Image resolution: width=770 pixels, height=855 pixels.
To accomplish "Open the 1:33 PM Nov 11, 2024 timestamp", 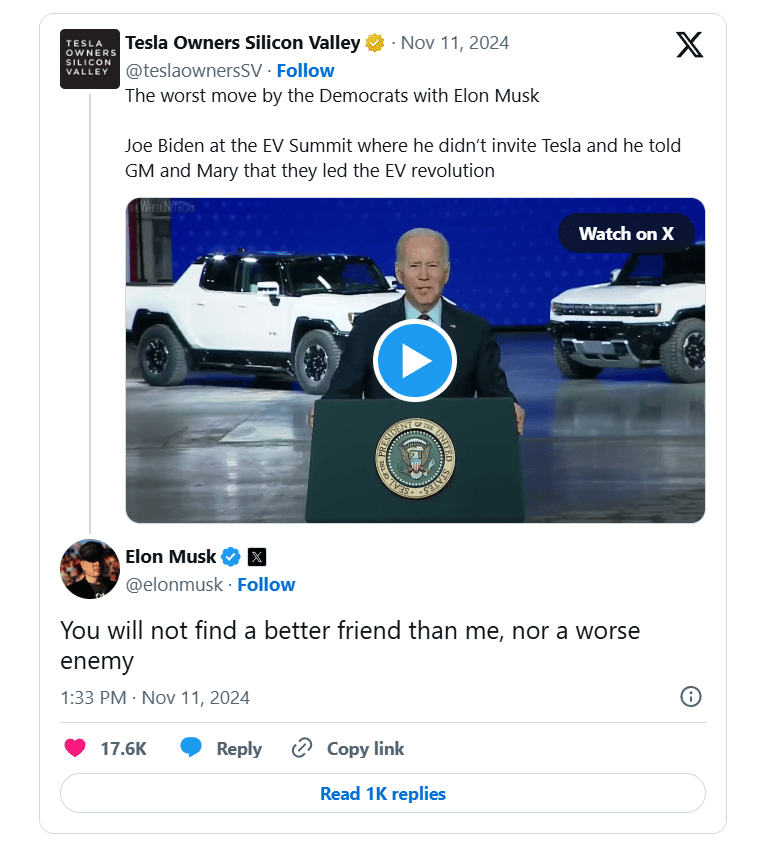I will click(155, 697).
